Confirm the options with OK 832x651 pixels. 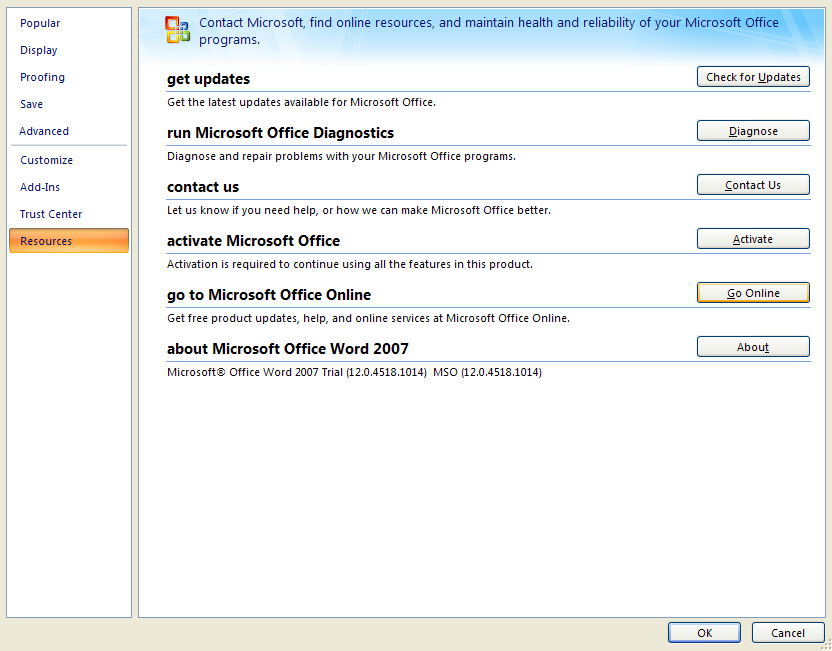point(704,632)
